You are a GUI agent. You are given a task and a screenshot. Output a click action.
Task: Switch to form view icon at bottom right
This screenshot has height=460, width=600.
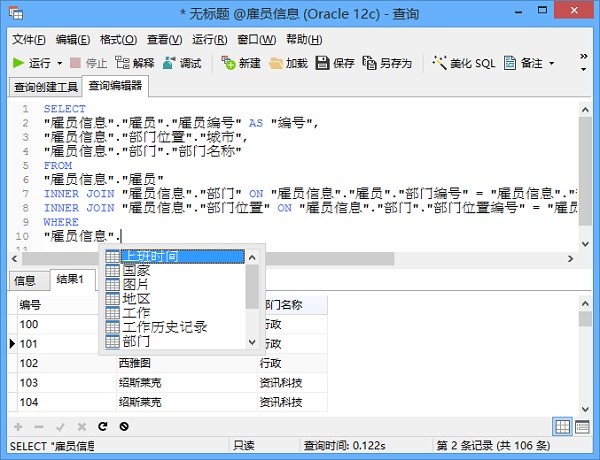coord(585,426)
